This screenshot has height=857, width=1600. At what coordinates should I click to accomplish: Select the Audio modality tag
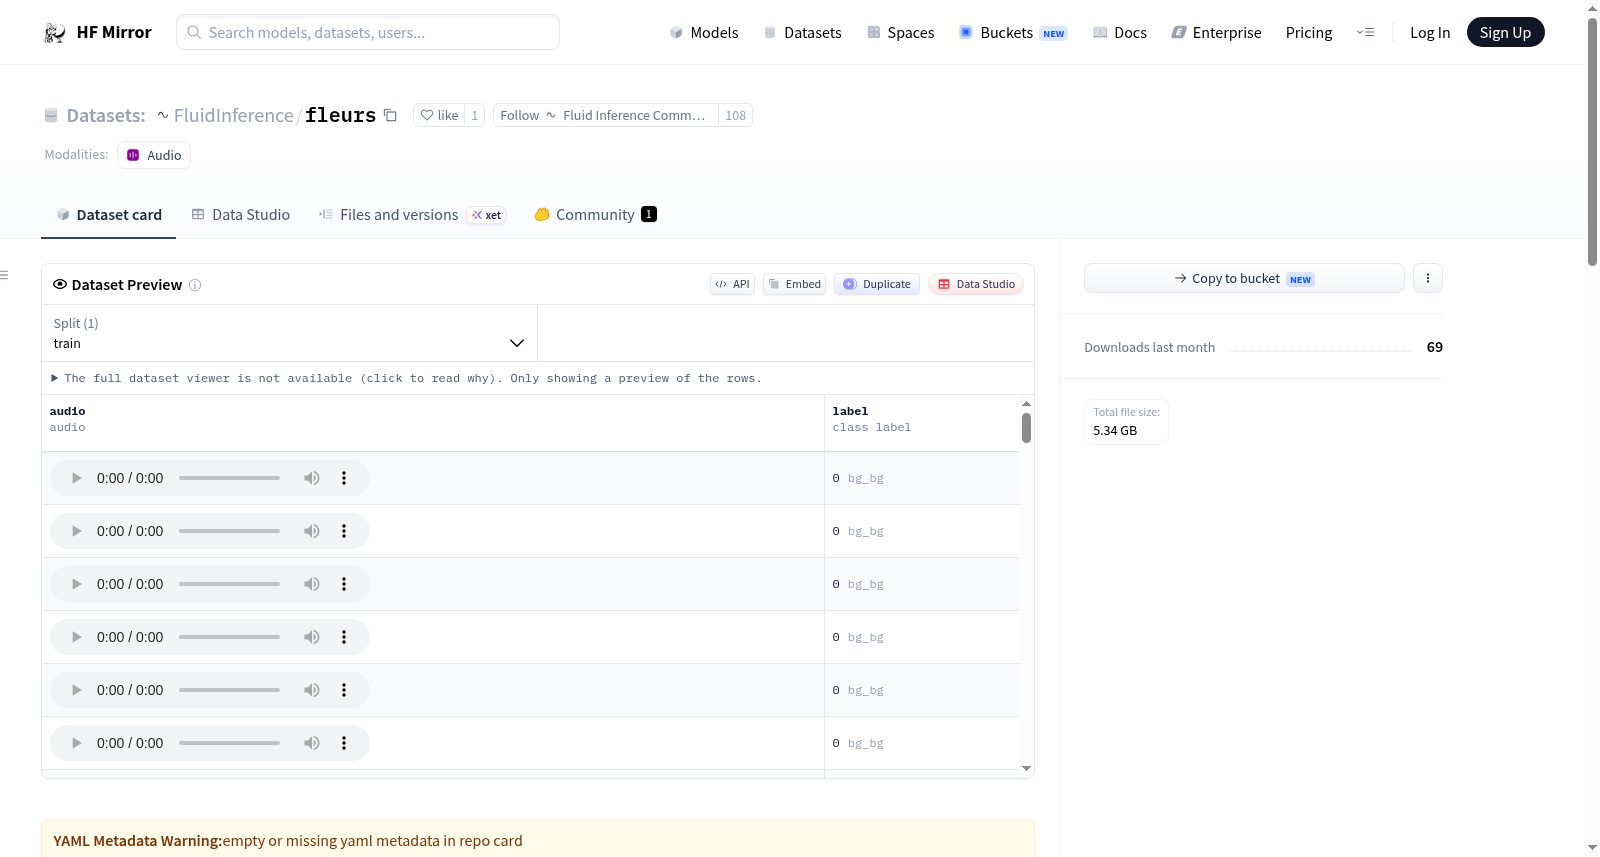click(x=154, y=155)
